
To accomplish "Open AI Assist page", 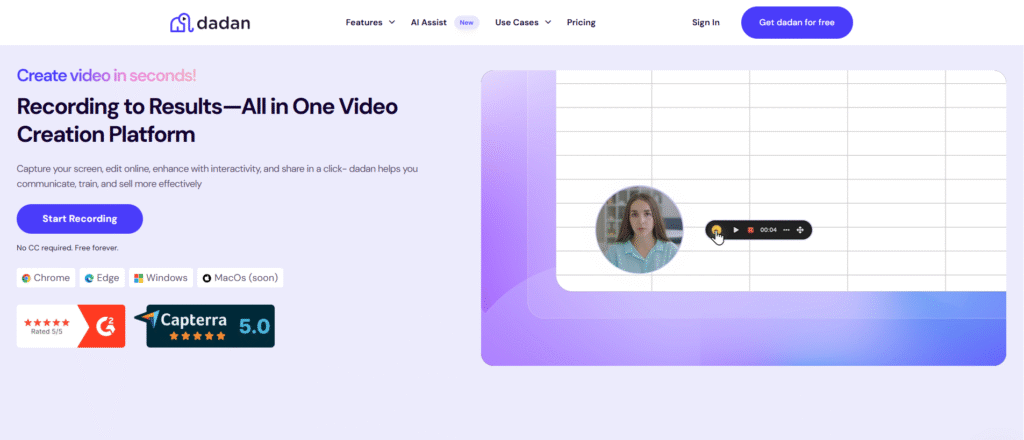I will (428, 22).
